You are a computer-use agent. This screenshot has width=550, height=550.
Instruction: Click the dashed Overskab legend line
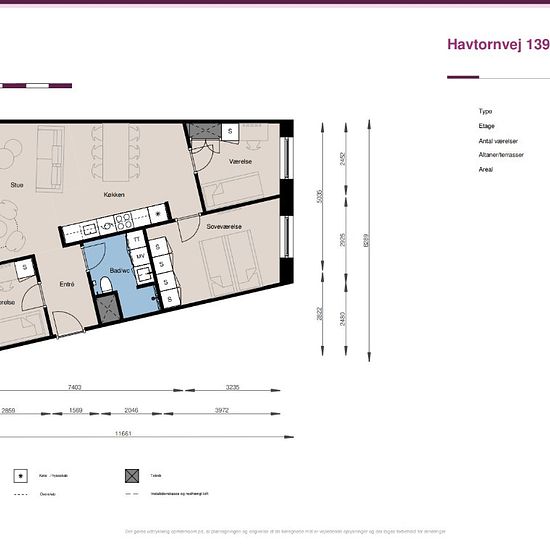pyautogui.click(x=21, y=494)
